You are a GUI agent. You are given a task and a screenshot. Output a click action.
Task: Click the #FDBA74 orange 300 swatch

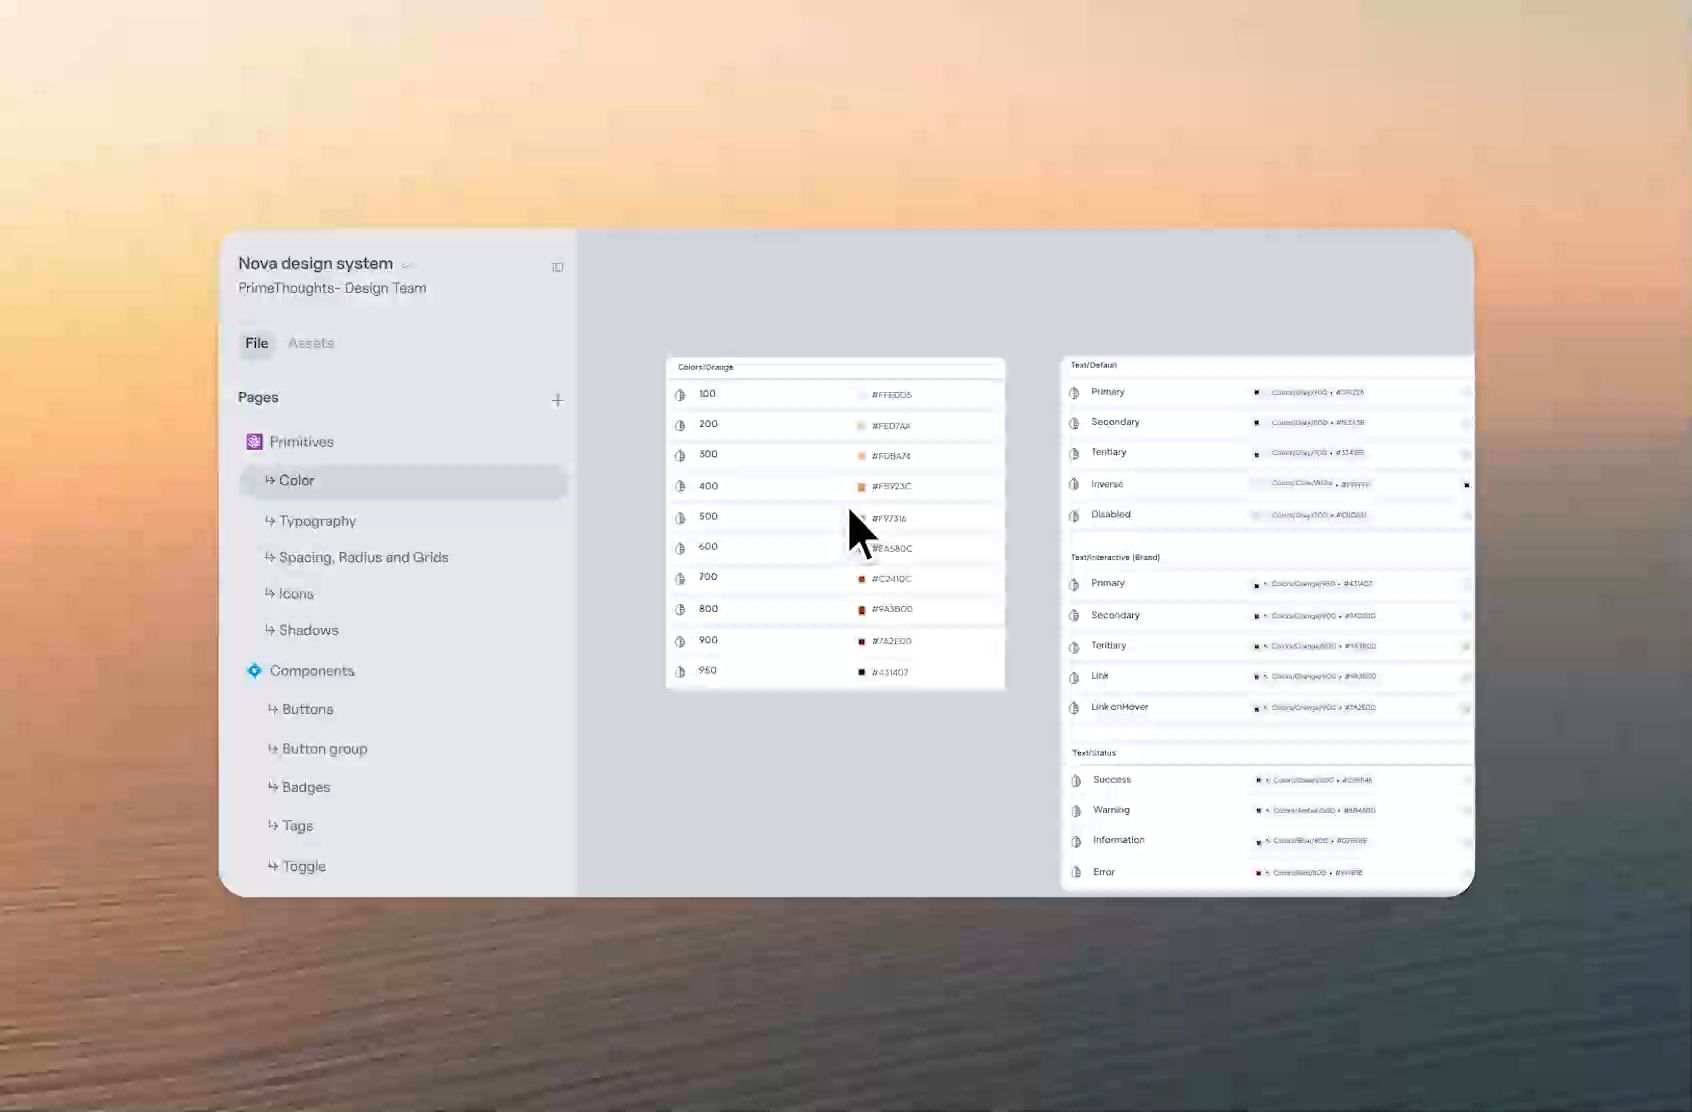861,456
